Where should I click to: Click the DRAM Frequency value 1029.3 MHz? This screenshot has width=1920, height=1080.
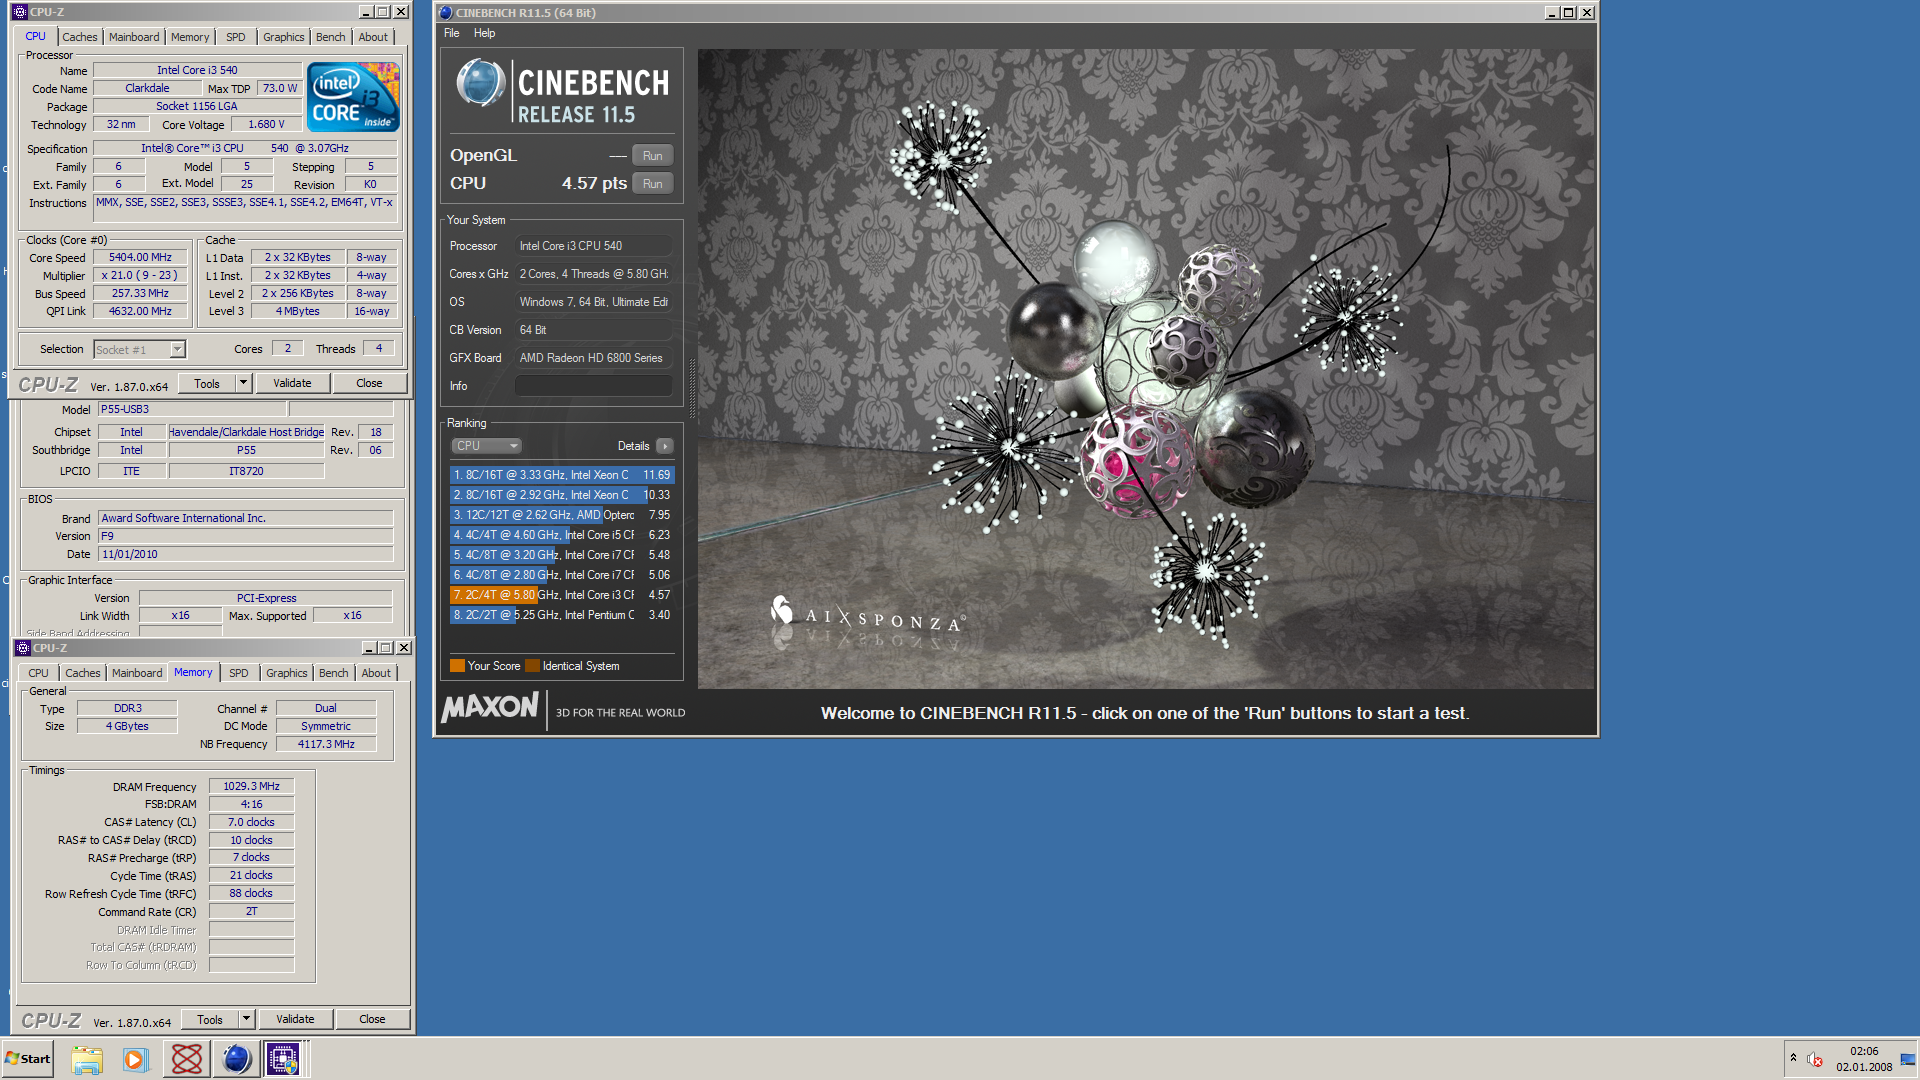click(x=252, y=786)
